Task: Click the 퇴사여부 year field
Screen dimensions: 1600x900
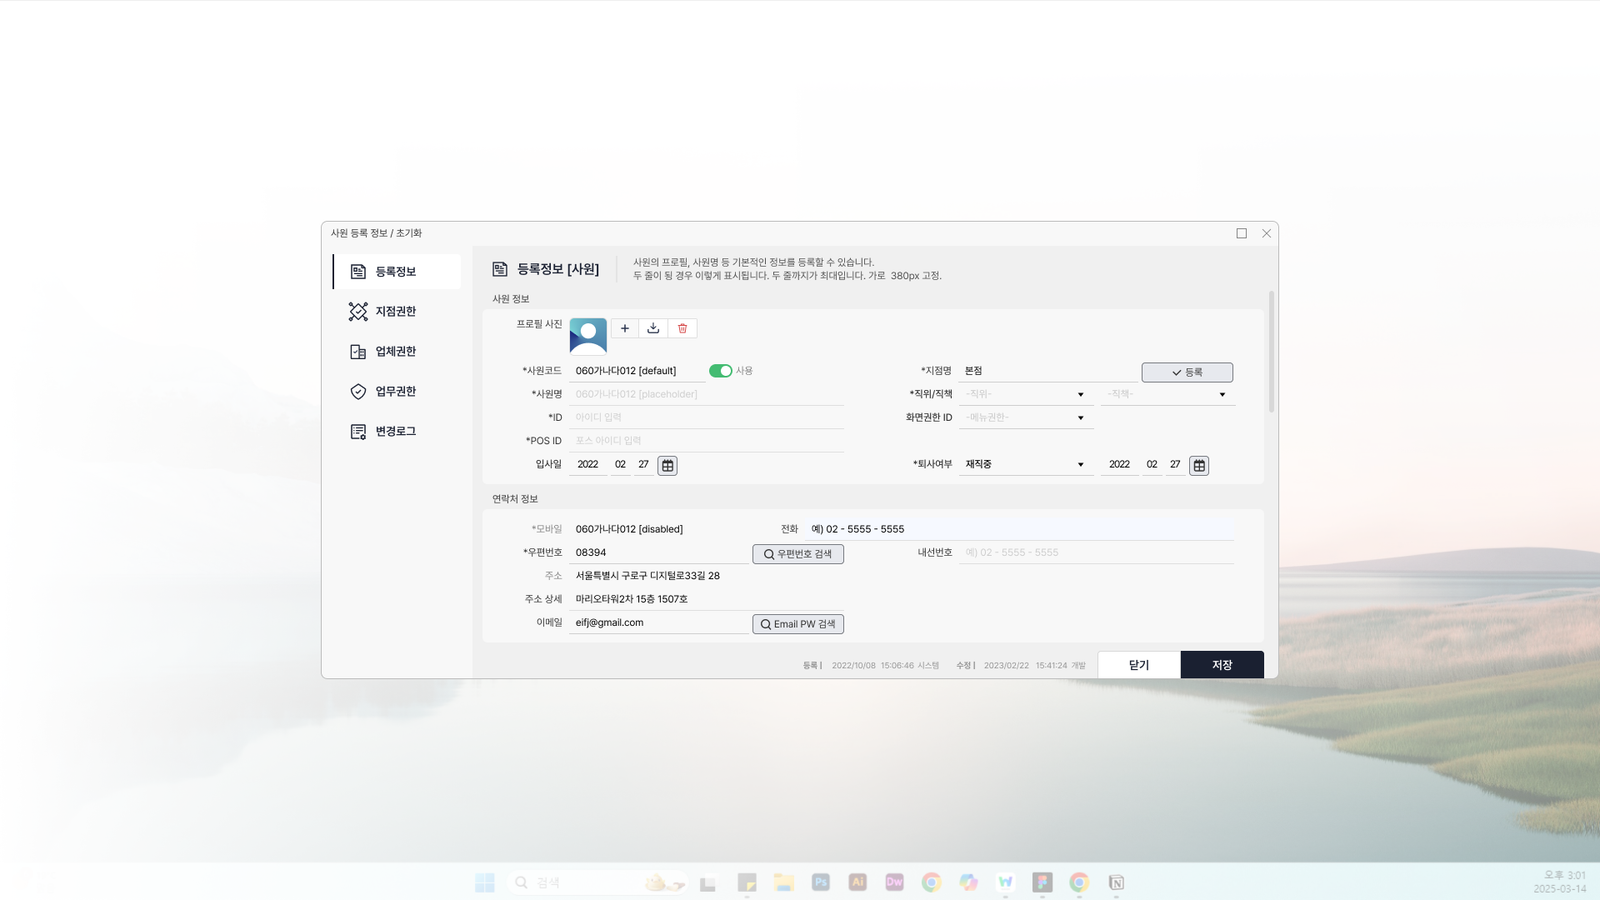Action: (1120, 465)
